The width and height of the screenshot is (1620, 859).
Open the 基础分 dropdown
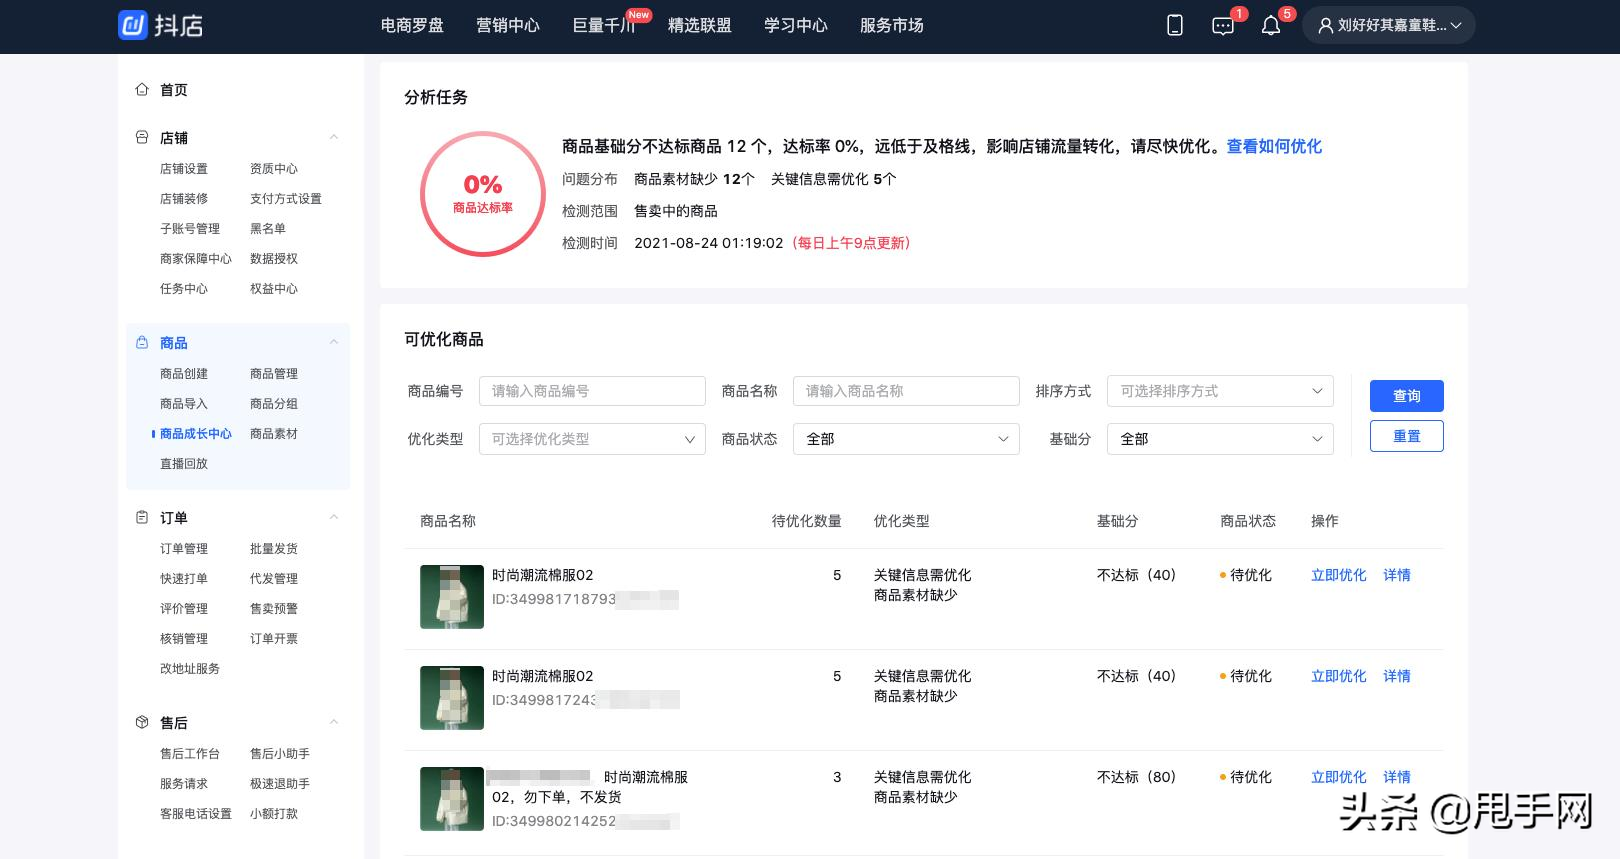click(x=1220, y=439)
